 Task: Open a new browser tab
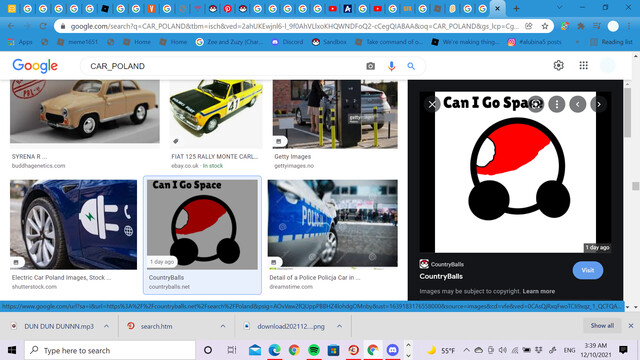pos(516,9)
